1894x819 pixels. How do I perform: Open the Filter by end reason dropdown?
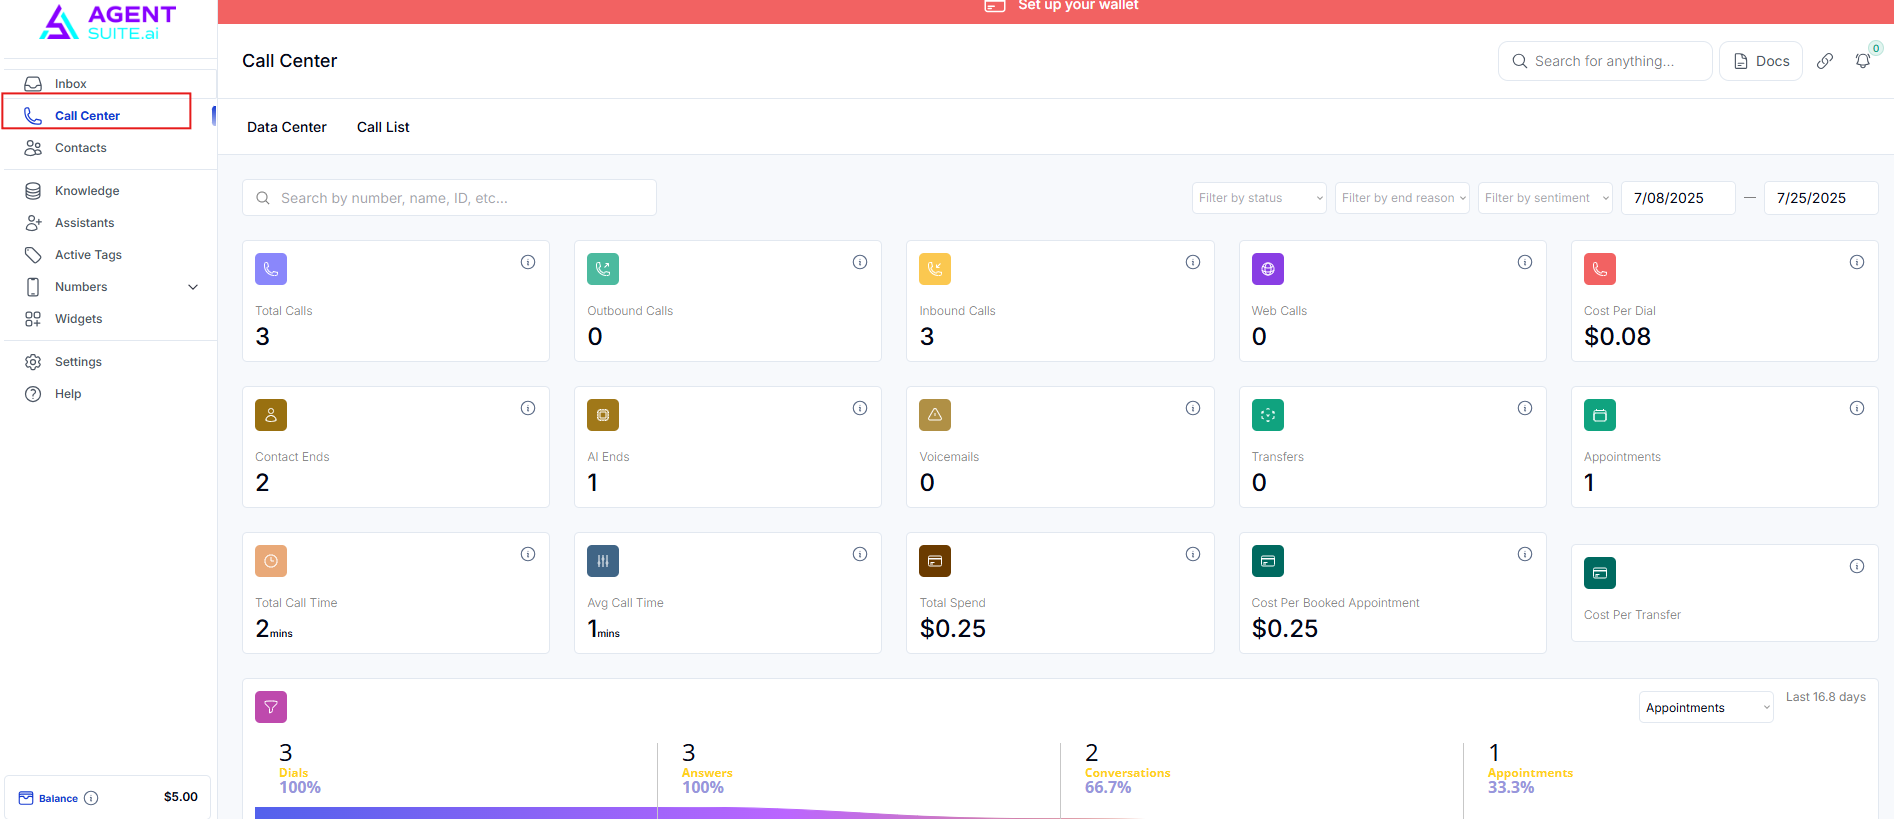(1402, 198)
